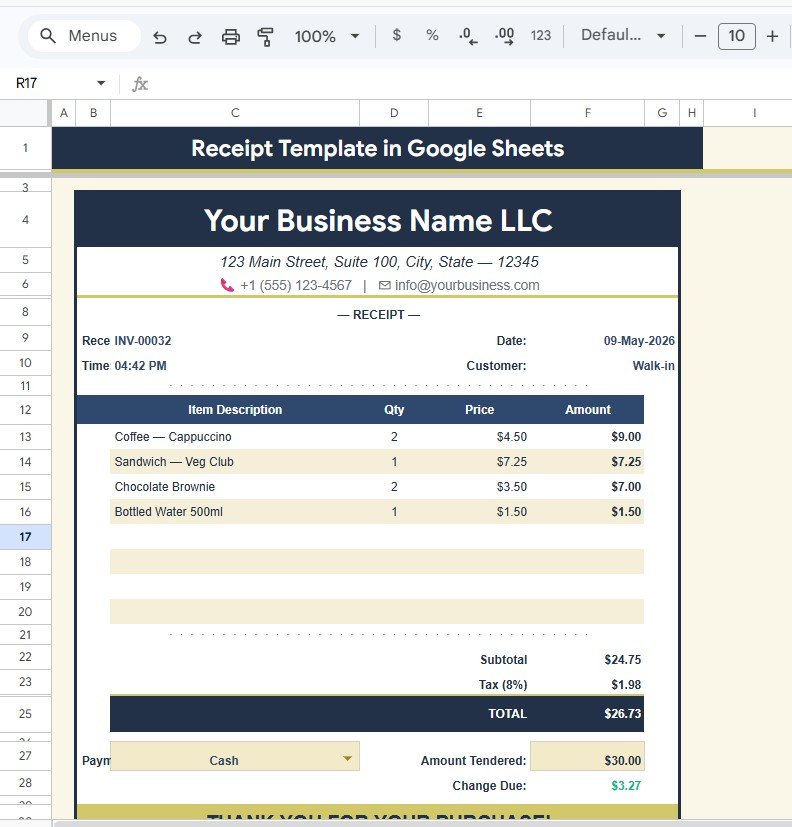Click the 'Receipt Template in Google Sheets' title
The width and height of the screenshot is (792, 827).
click(x=378, y=148)
